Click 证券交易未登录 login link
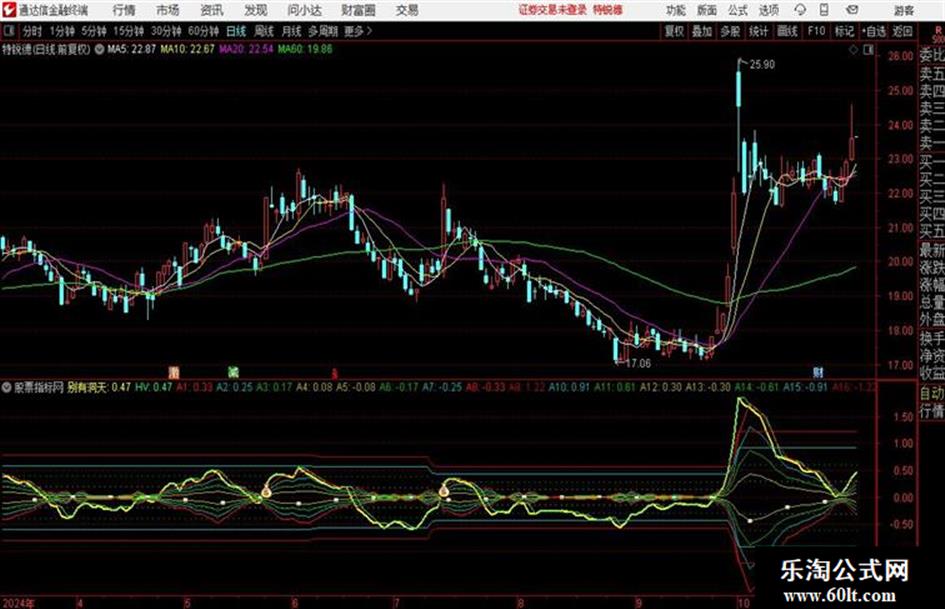This screenshot has height=609, width=945. (x=552, y=10)
